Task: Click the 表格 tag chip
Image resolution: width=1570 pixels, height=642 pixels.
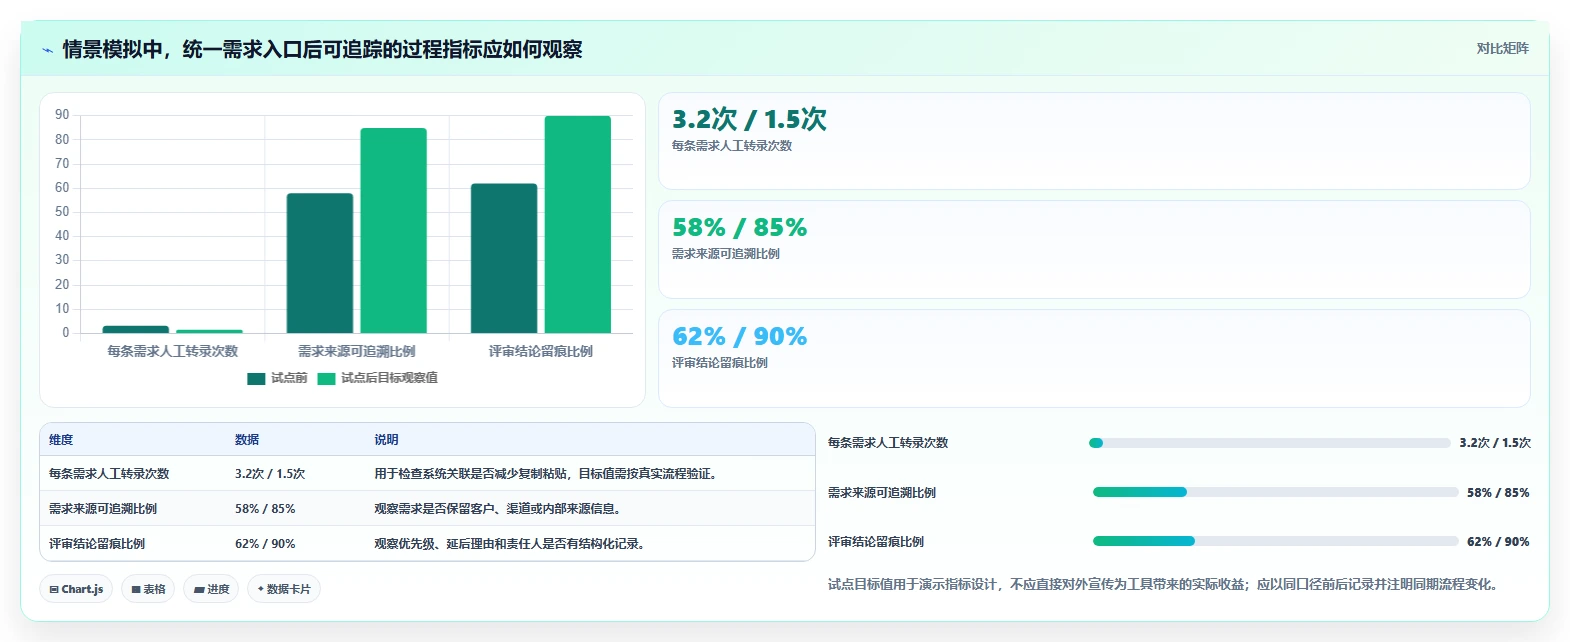Action: pos(148,589)
